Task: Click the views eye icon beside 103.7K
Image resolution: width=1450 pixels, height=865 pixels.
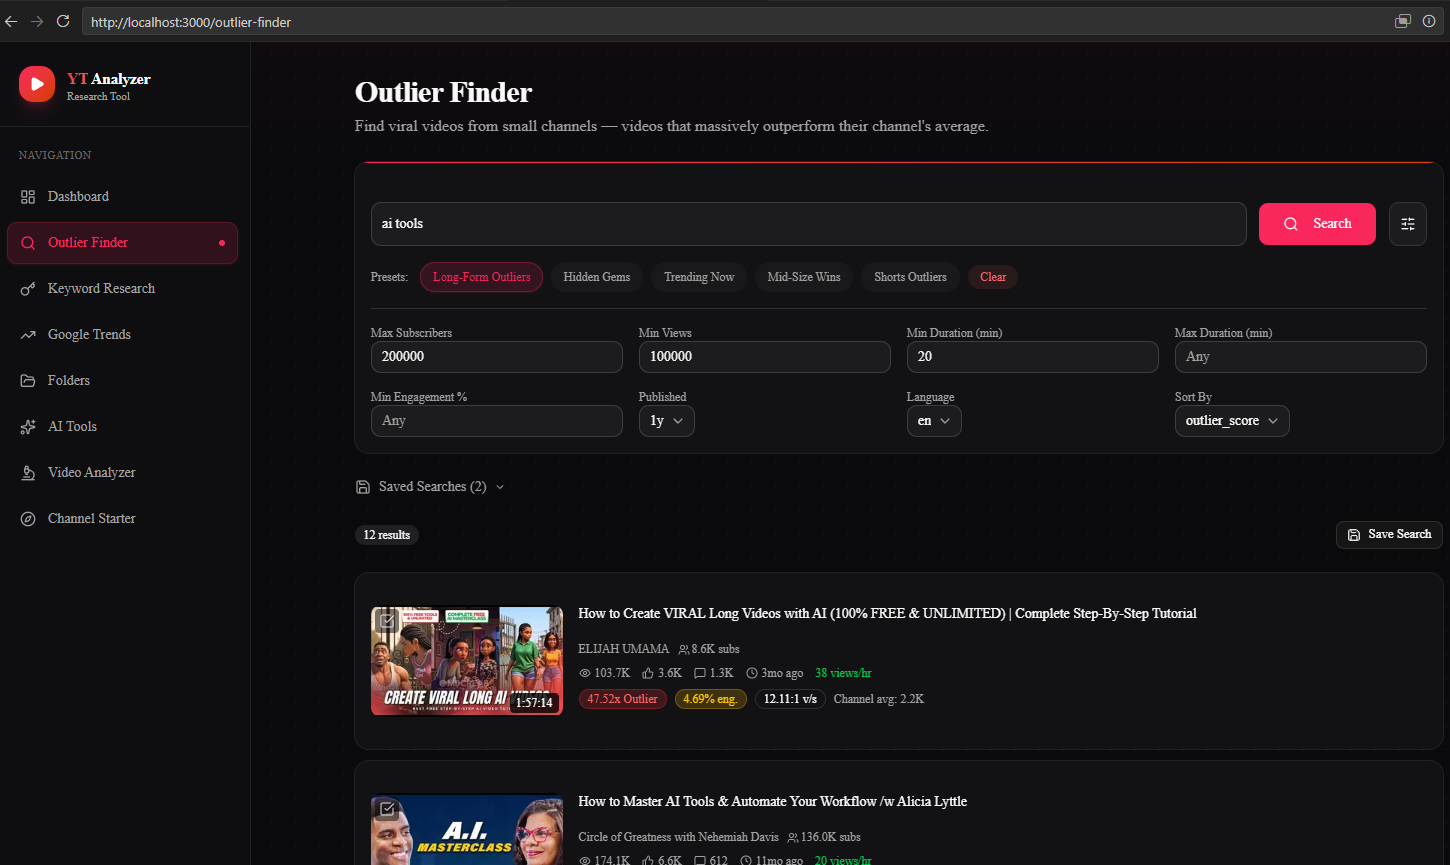Action: tap(584, 673)
